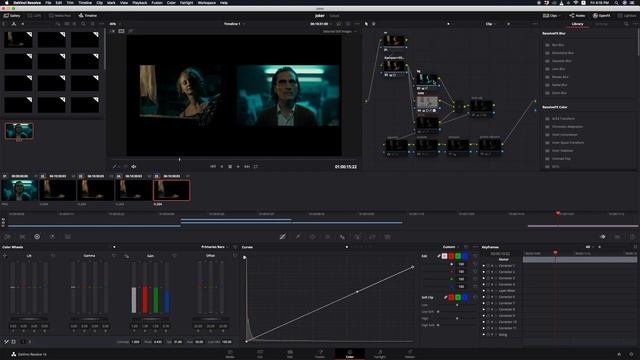
Task: Toggle the LUTs panel
Action: coord(34,16)
